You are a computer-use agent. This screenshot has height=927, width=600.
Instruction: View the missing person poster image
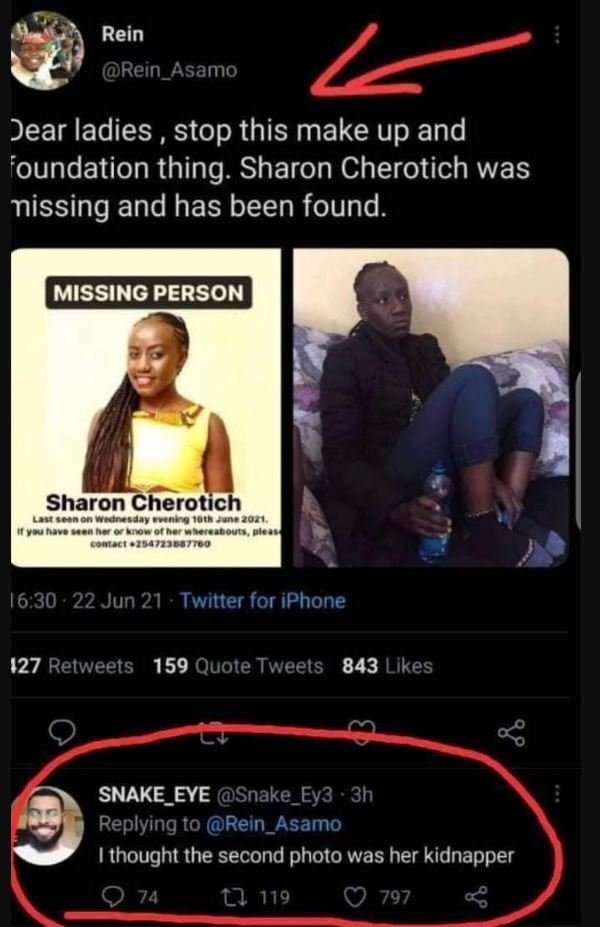point(145,408)
